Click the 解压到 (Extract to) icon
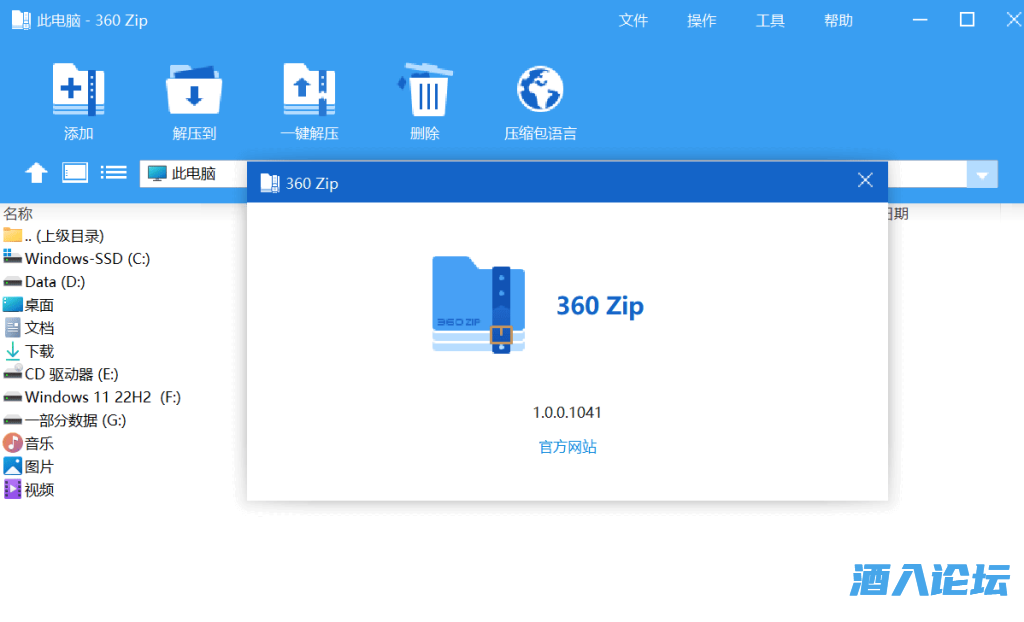The width and height of the screenshot is (1024, 622). pyautogui.click(x=194, y=91)
